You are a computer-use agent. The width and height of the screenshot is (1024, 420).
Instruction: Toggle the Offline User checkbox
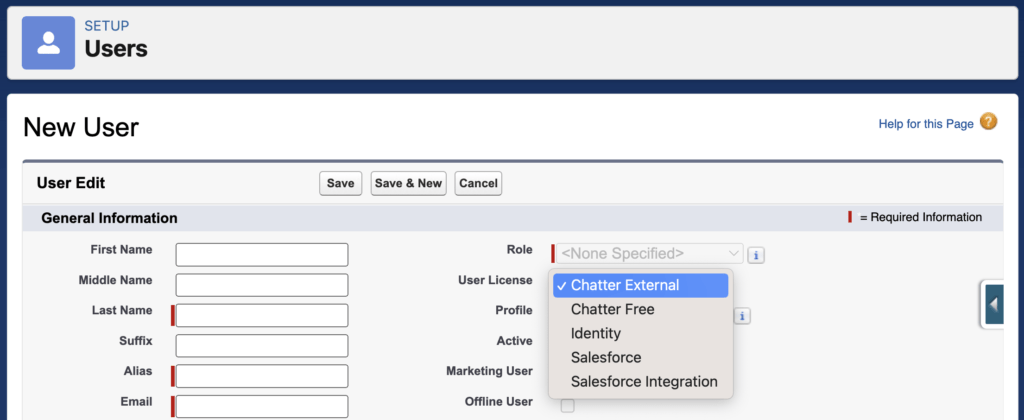click(x=568, y=406)
